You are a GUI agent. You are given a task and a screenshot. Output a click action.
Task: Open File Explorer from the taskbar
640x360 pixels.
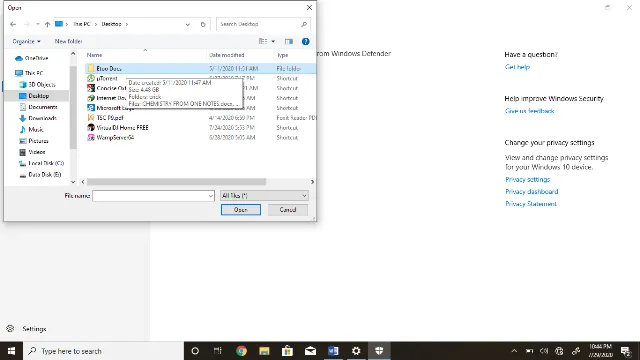(264, 351)
